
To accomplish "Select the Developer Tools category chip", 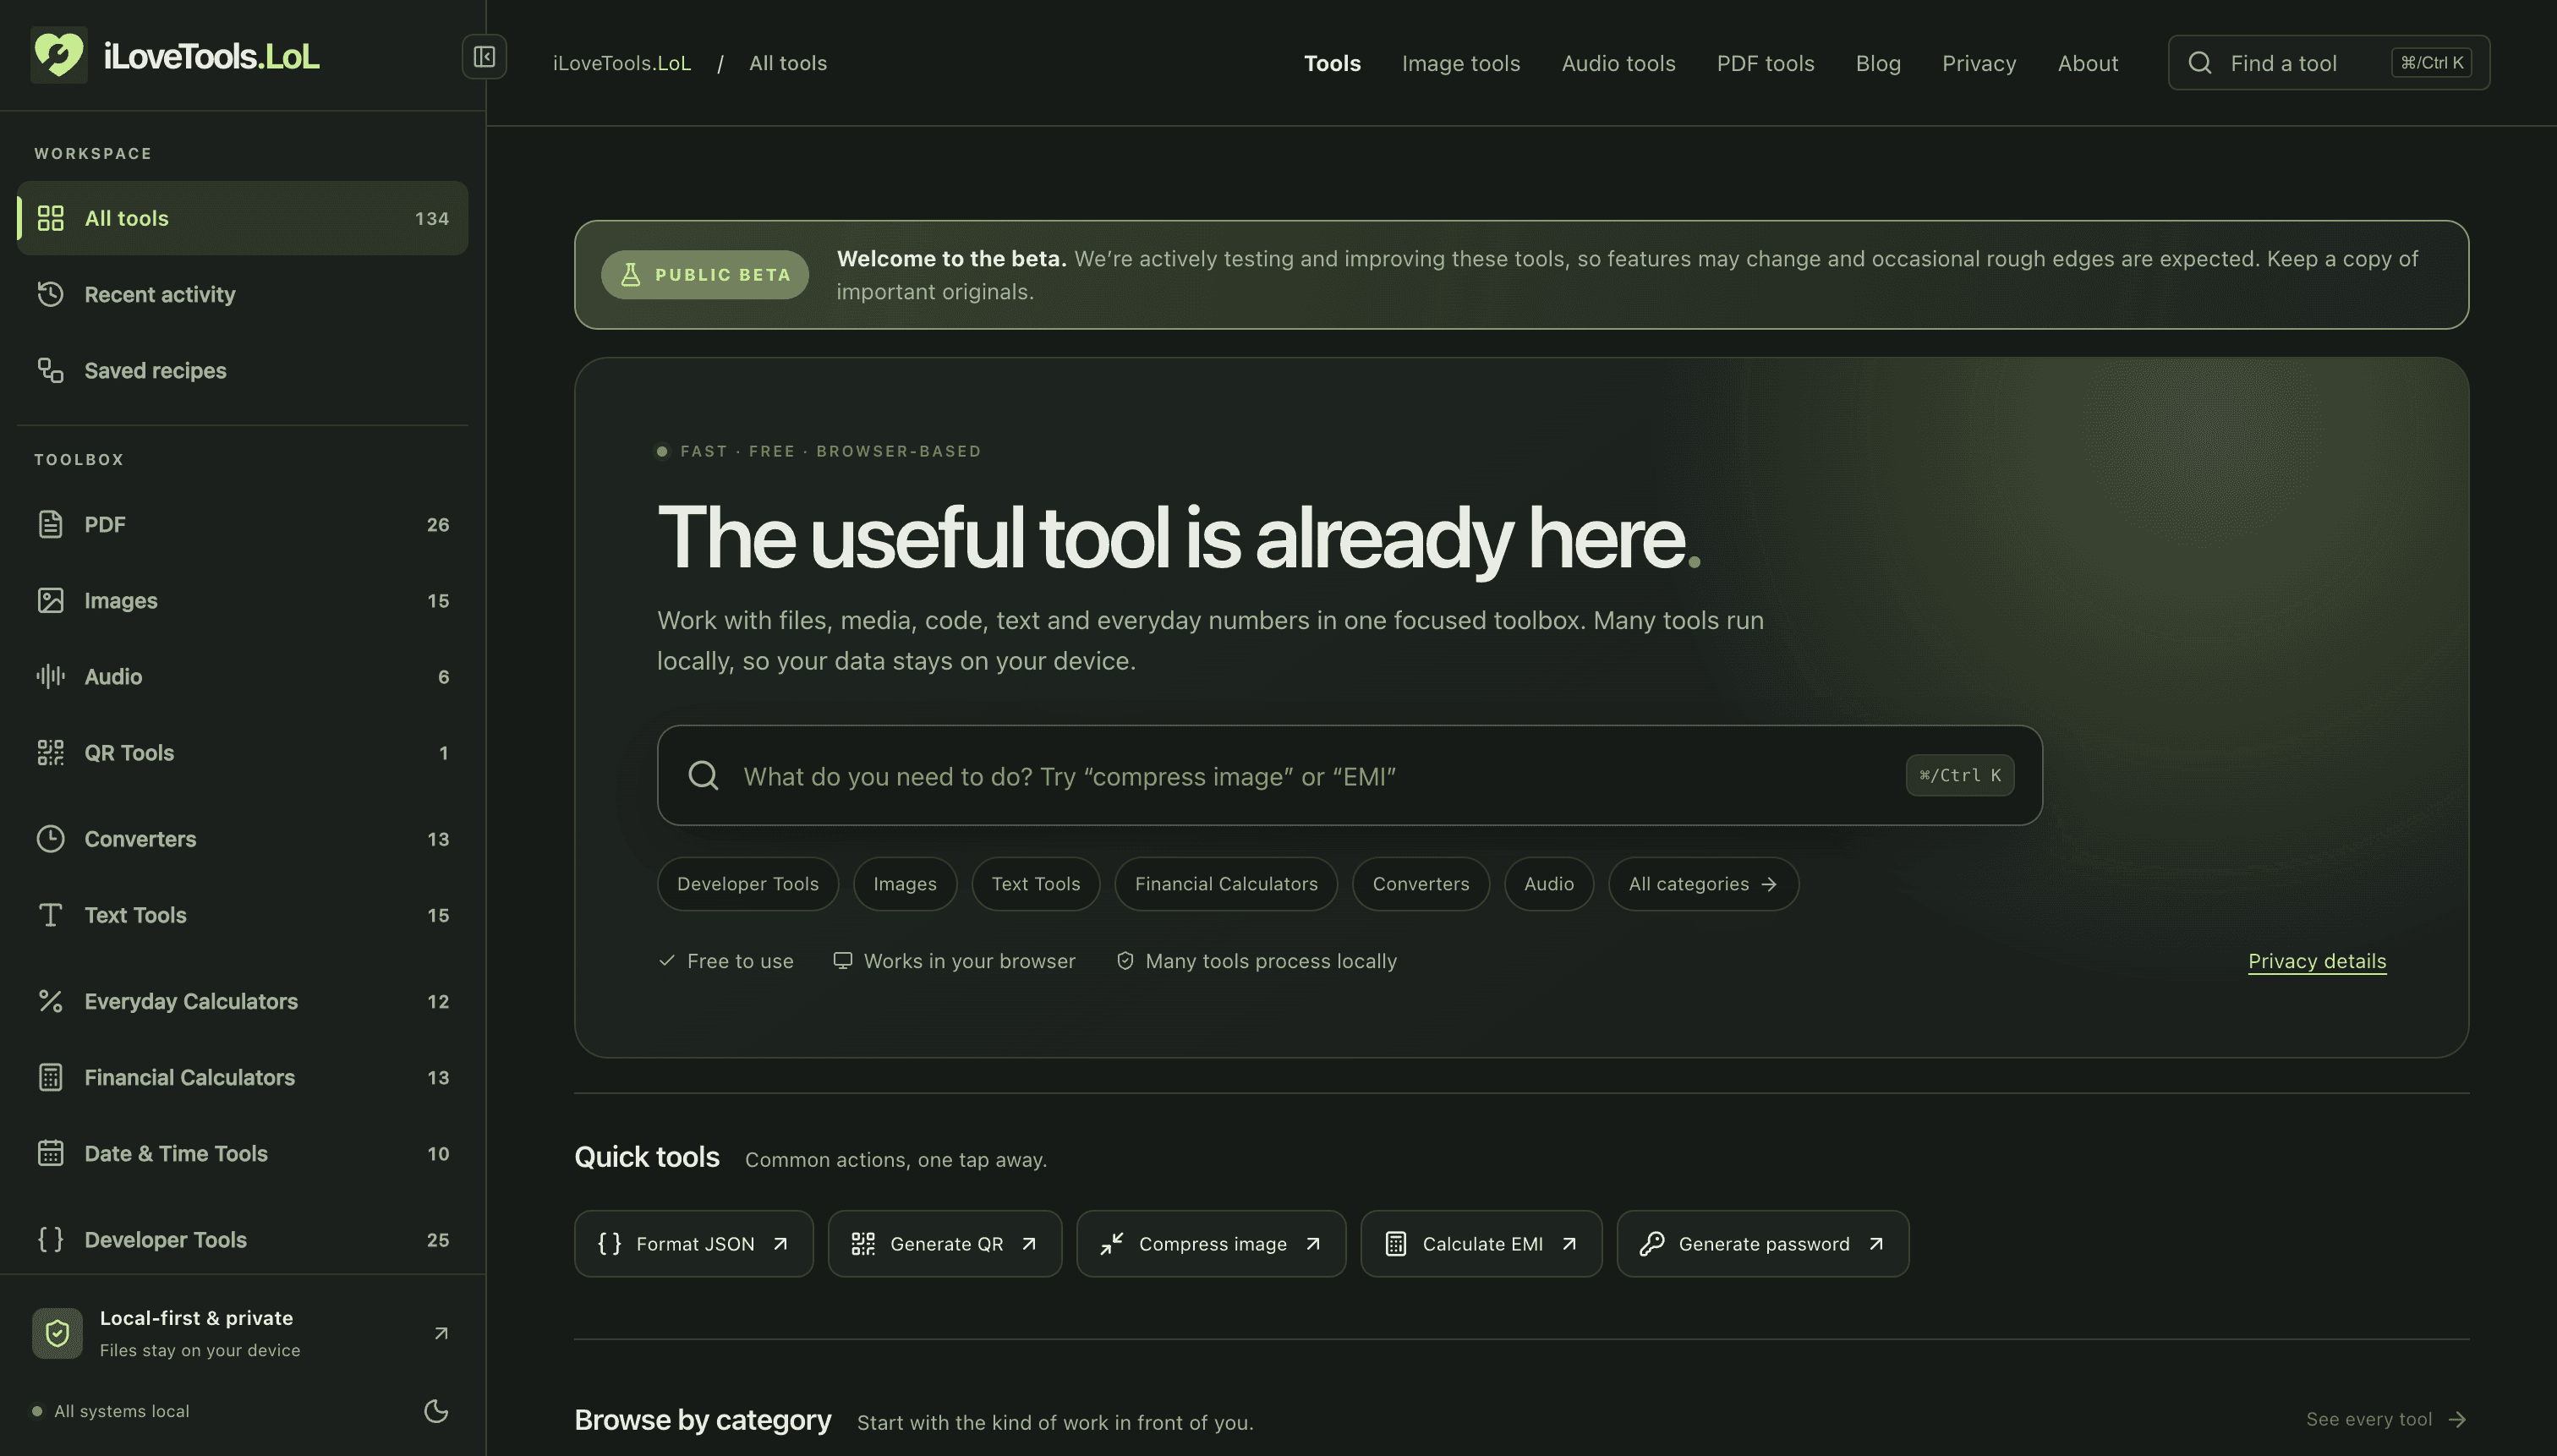I will (748, 884).
